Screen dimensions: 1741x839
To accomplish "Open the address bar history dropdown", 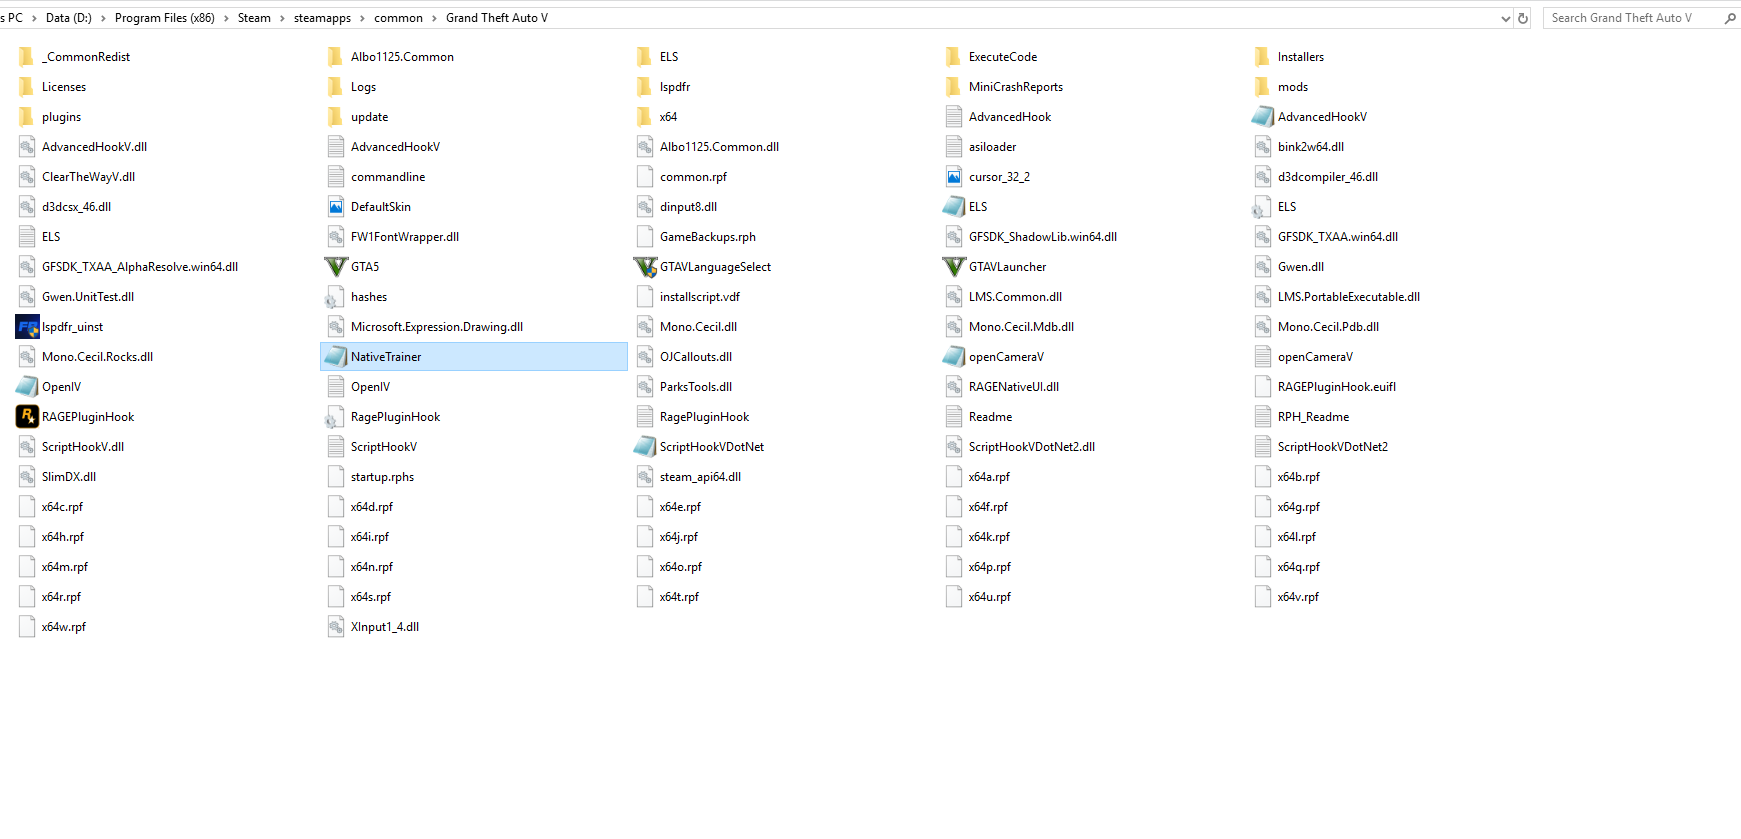I will [x=1506, y=18].
